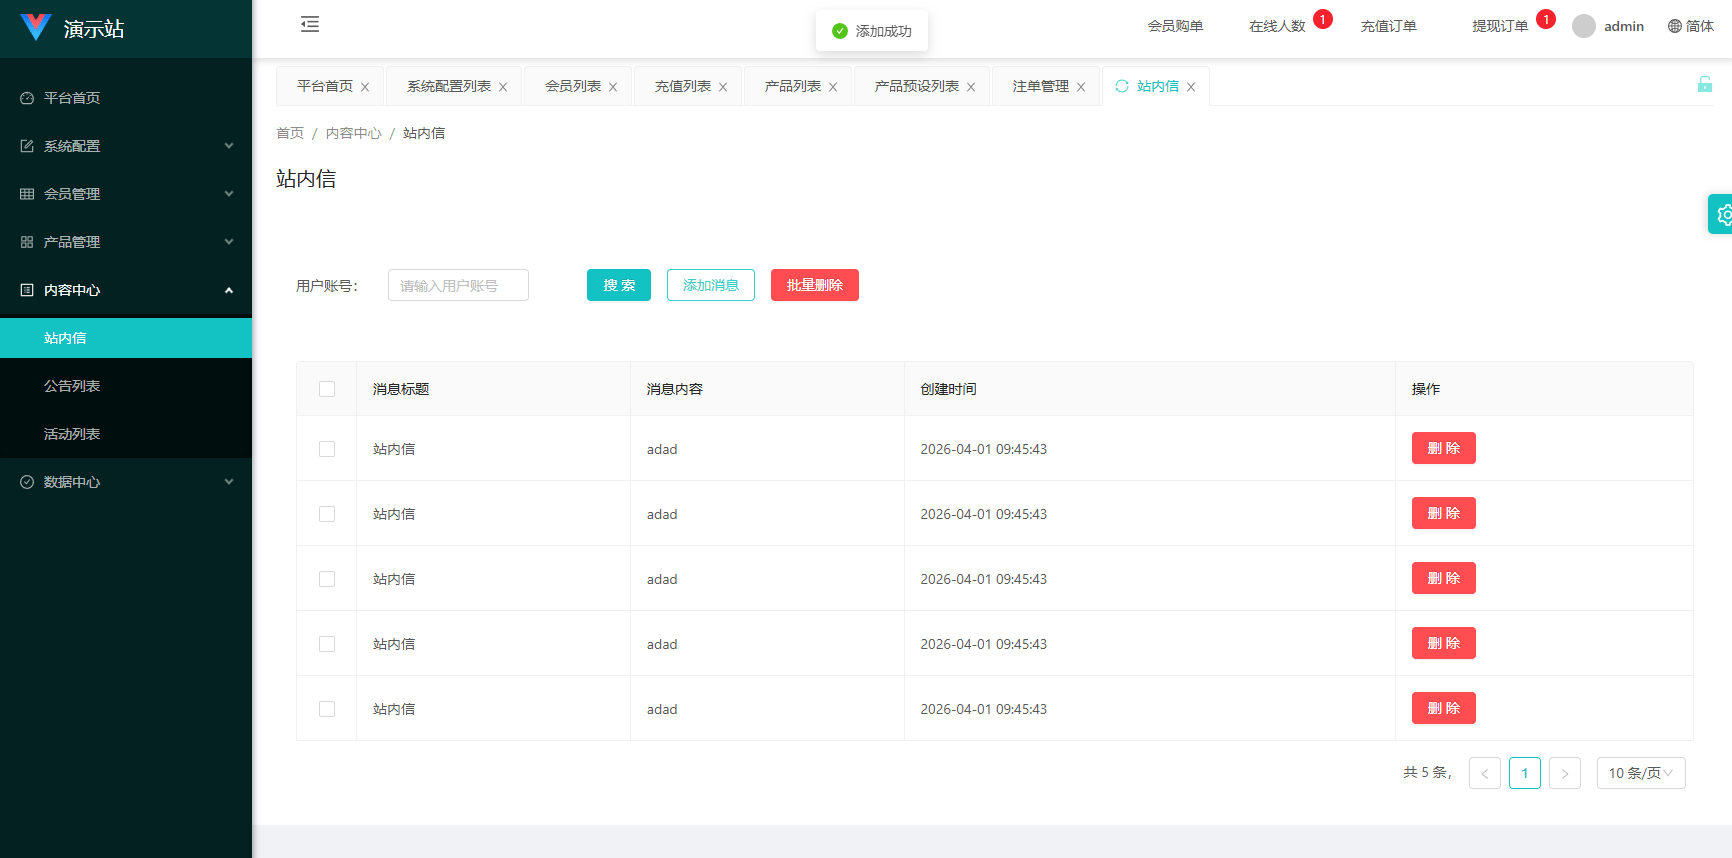Collapse the 内容中心 sidebar section
Image resolution: width=1732 pixels, height=858 pixels.
pos(126,290)
